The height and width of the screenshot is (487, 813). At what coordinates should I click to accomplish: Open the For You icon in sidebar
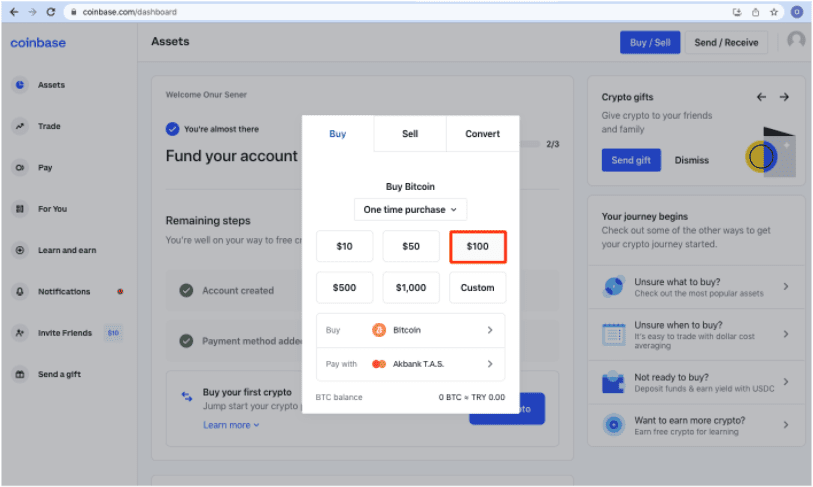click(20, 209)
